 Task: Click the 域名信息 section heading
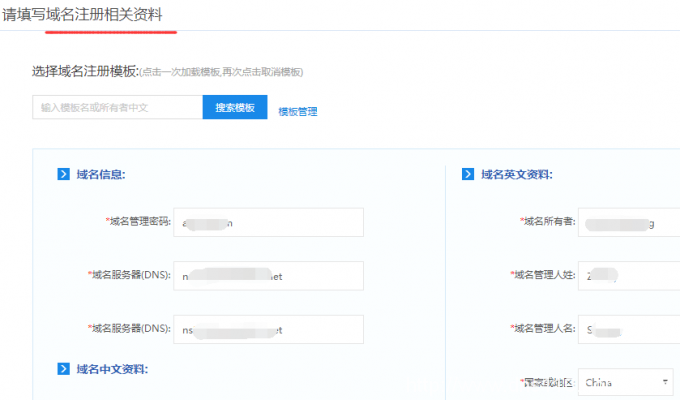(100, 174)
